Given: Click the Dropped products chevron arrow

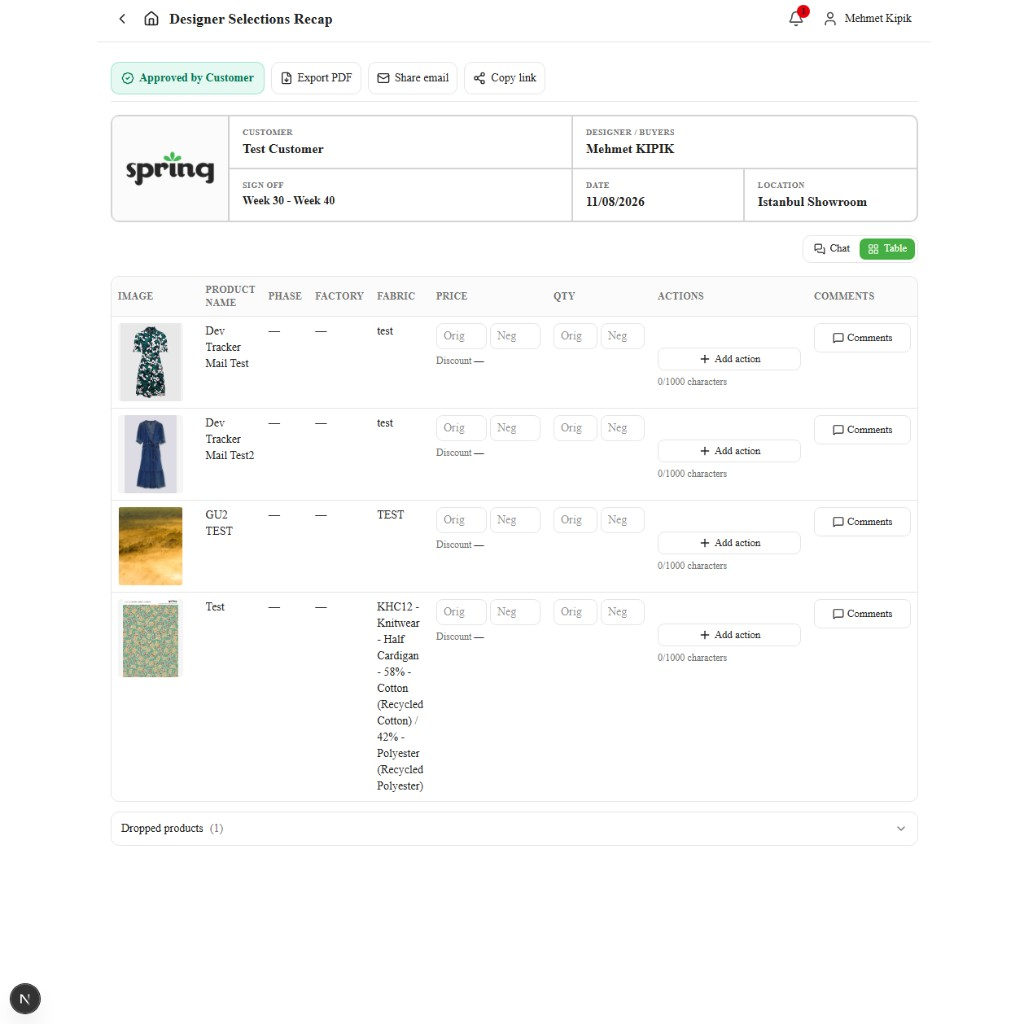Looking at the screenshot, I should 901,828.
